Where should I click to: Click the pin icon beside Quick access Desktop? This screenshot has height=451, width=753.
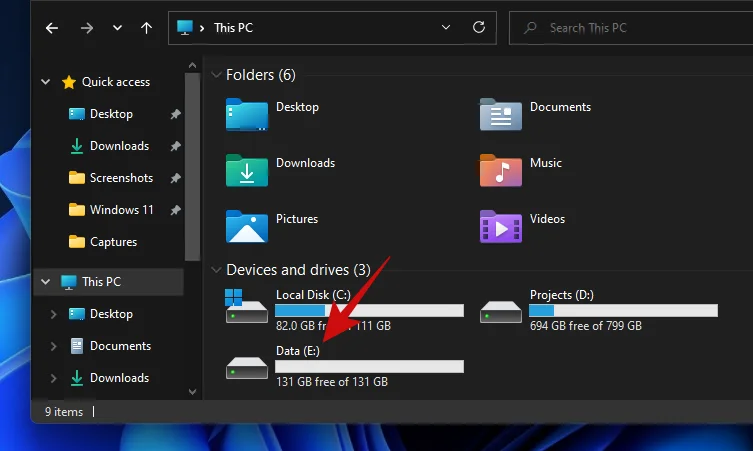pos(175,114)
